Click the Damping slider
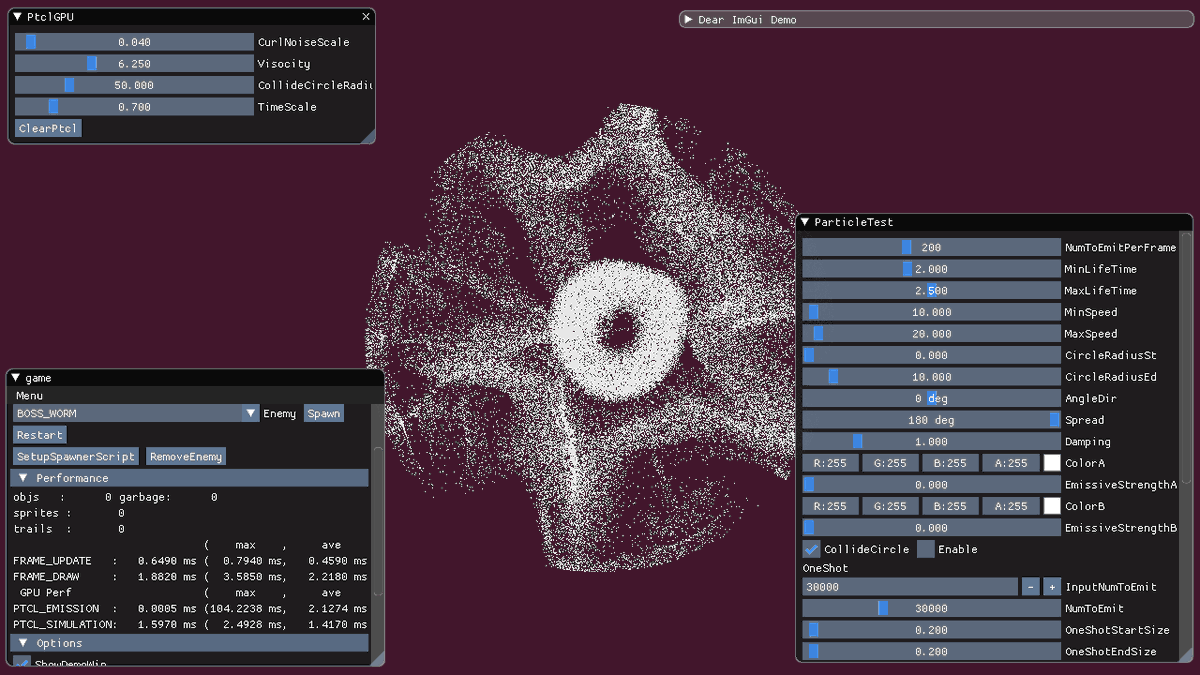The height and width of the screenshot is (675, 1200). [x=931, y=441]
